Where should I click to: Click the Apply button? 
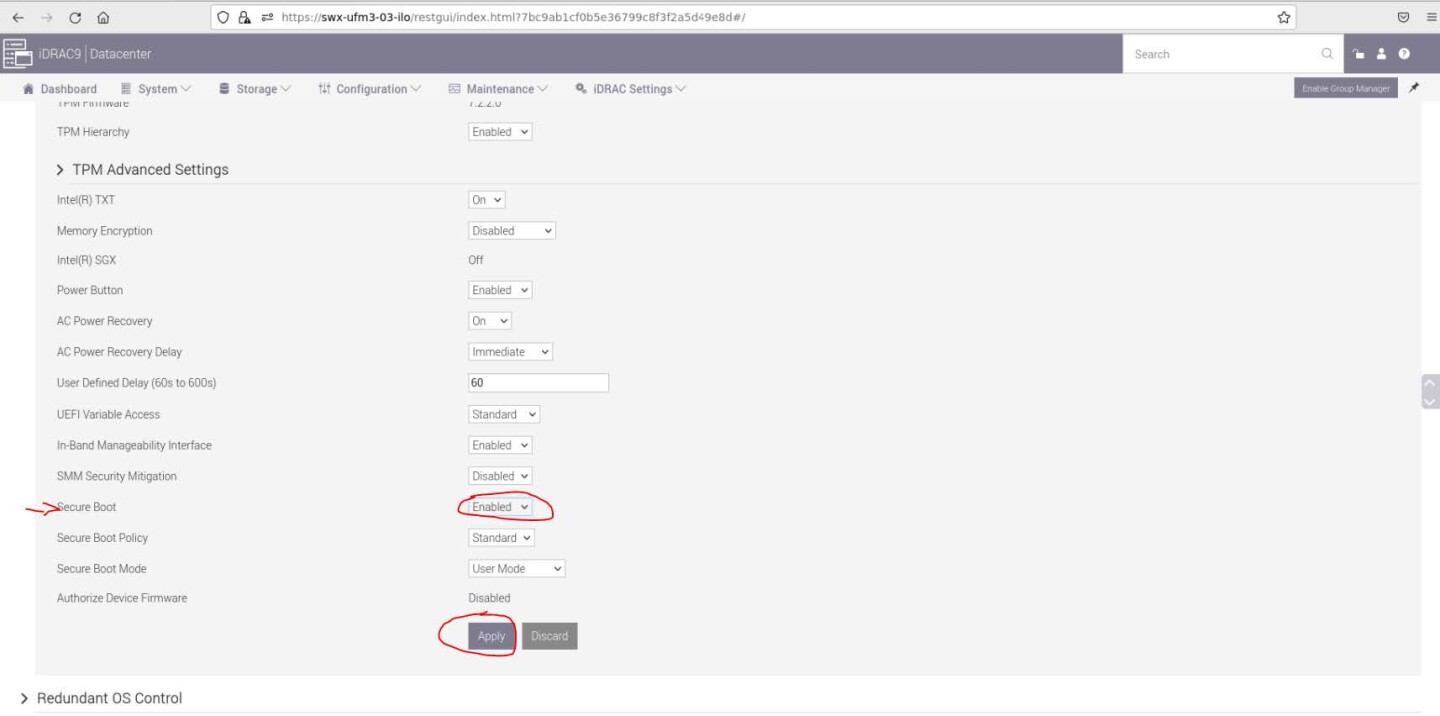pyautogui.click(x=491, y=636)
